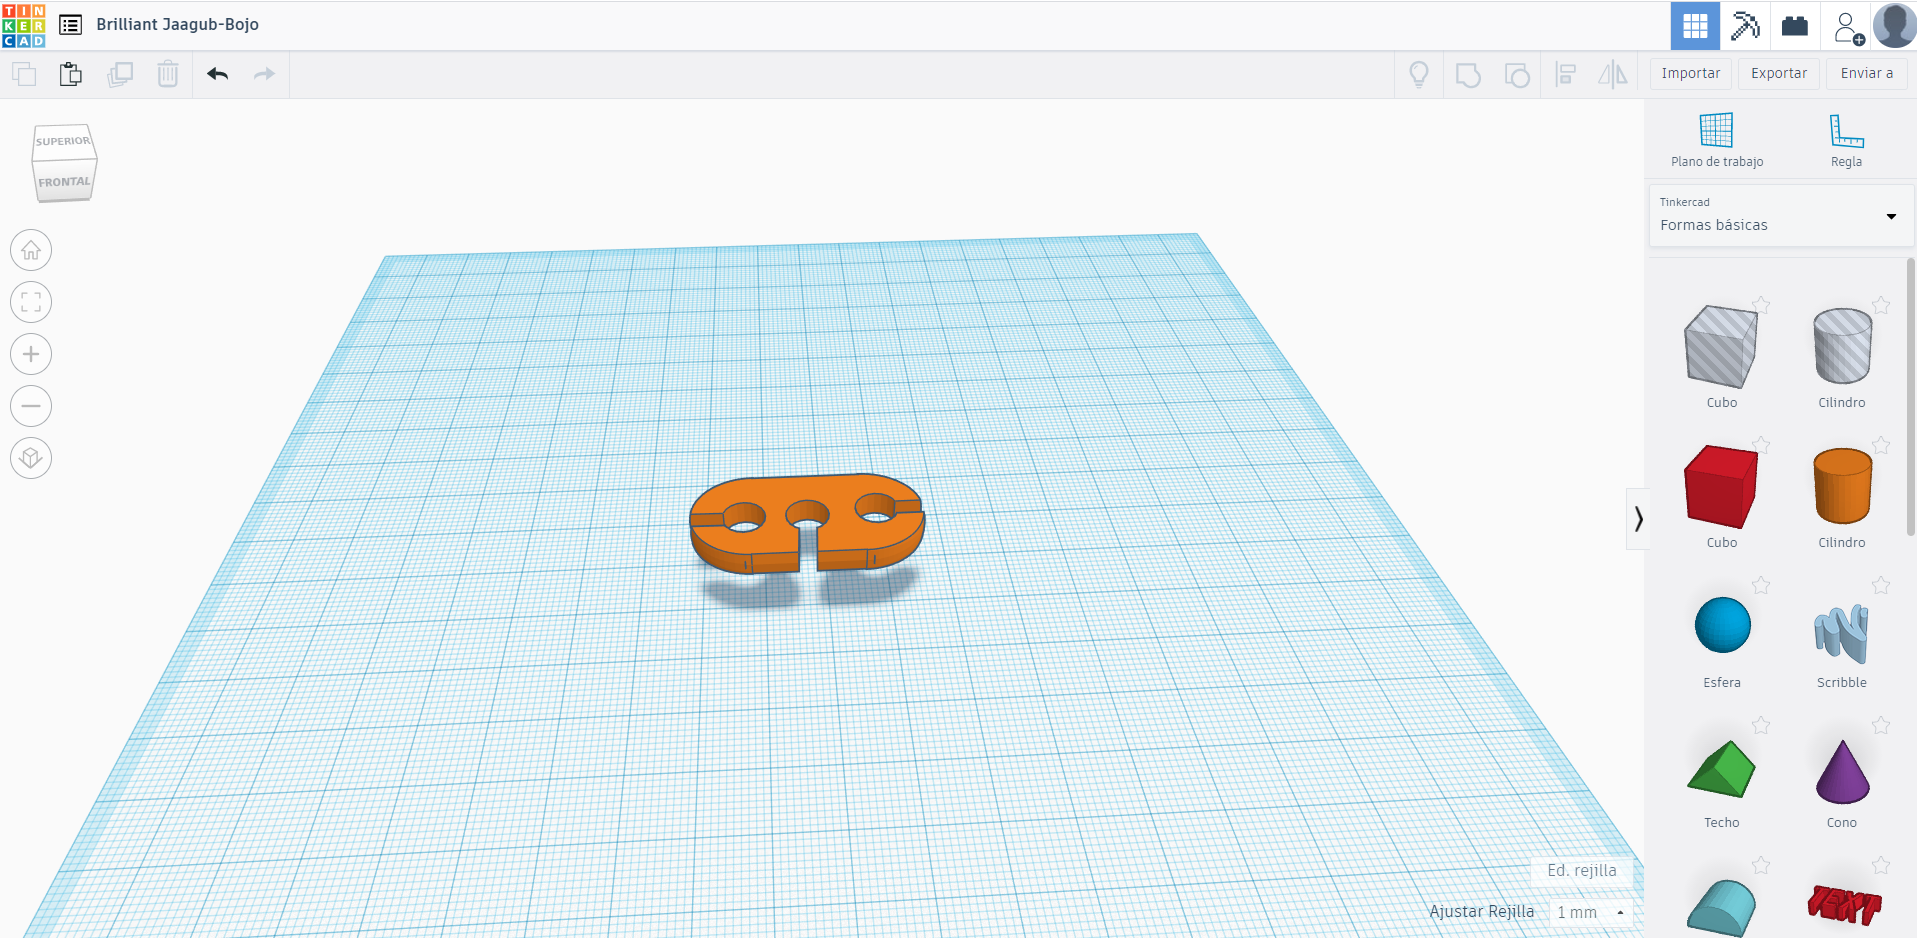Screen dimensions: 1917x938
Task: Click Exportar button
Action: (1779, 74)
